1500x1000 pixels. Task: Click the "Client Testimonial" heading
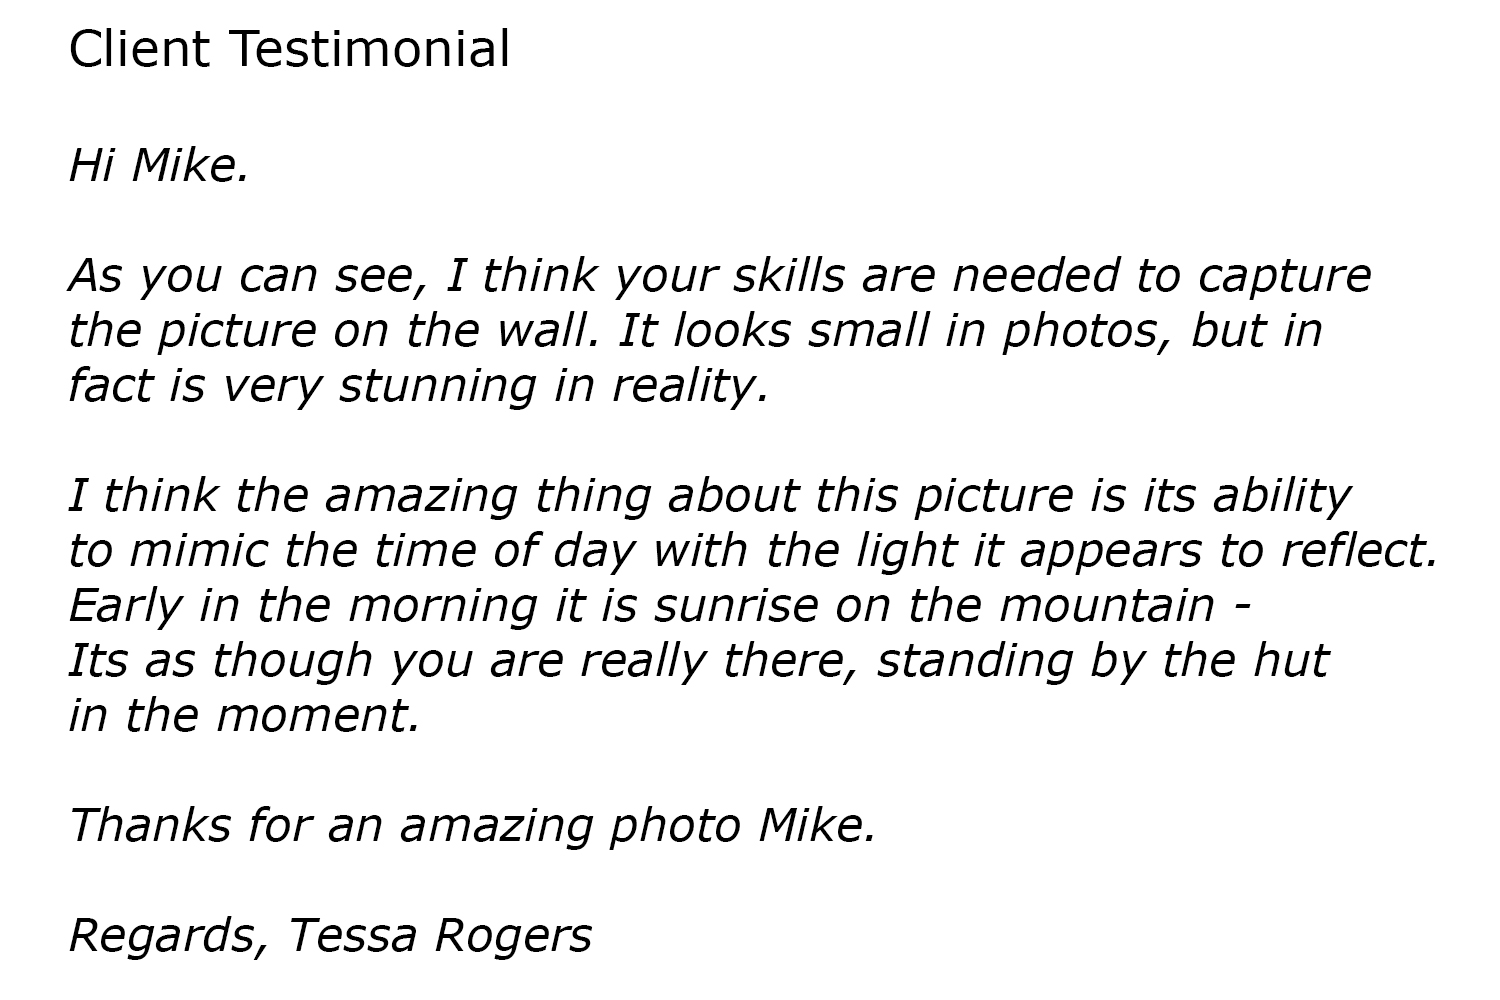(x=289, y=49)
